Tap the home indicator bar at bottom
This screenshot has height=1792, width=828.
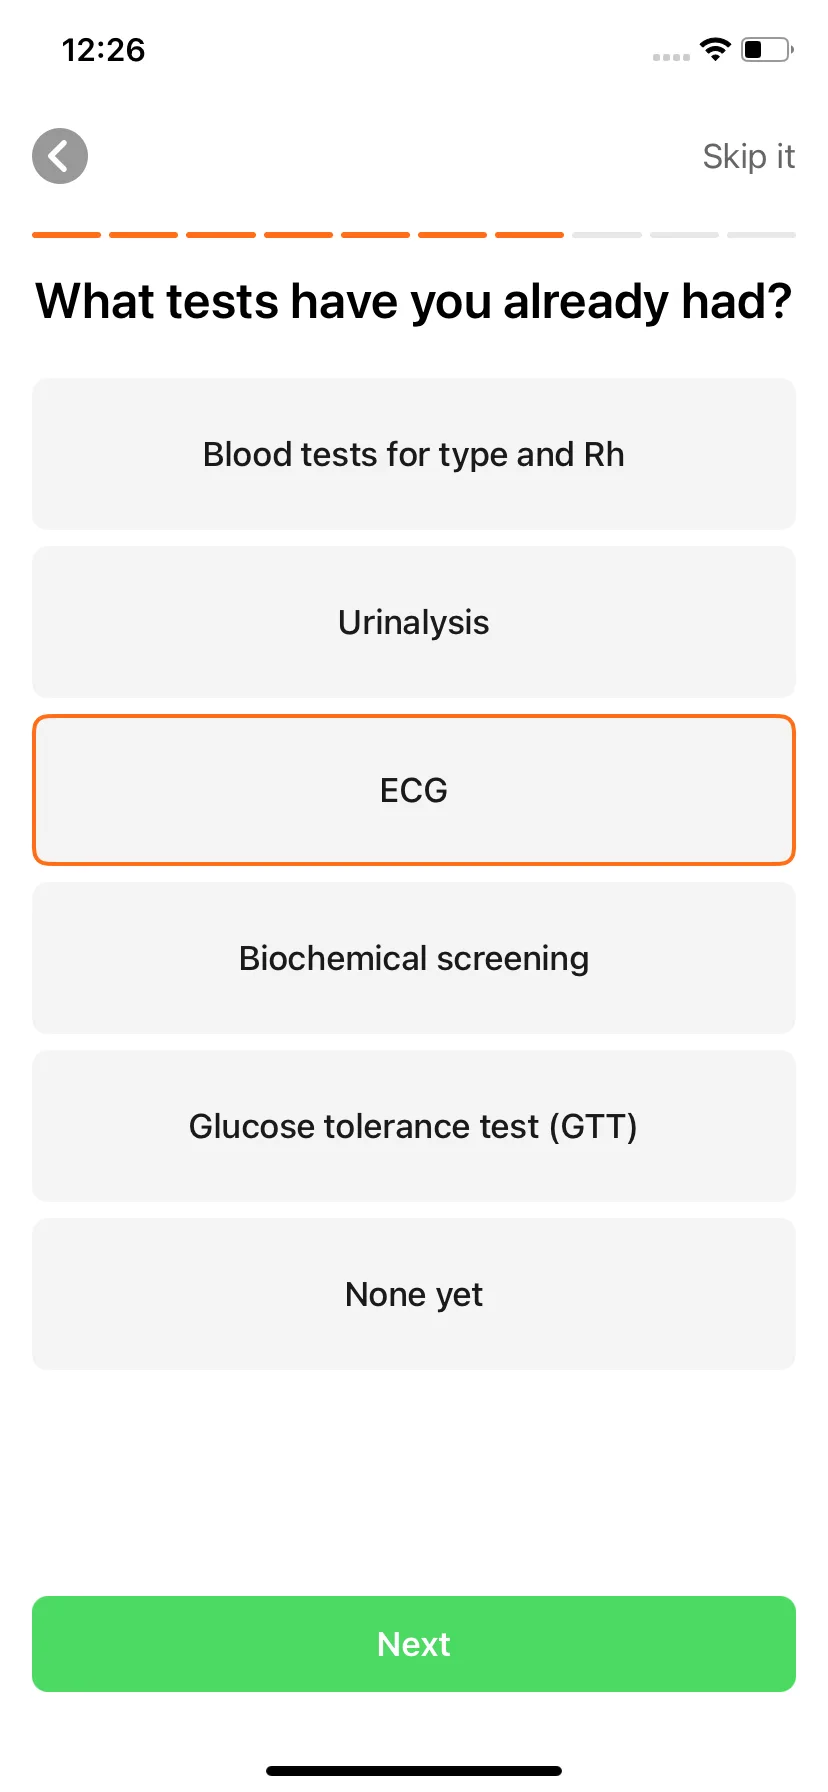(x=414, y=1771)
